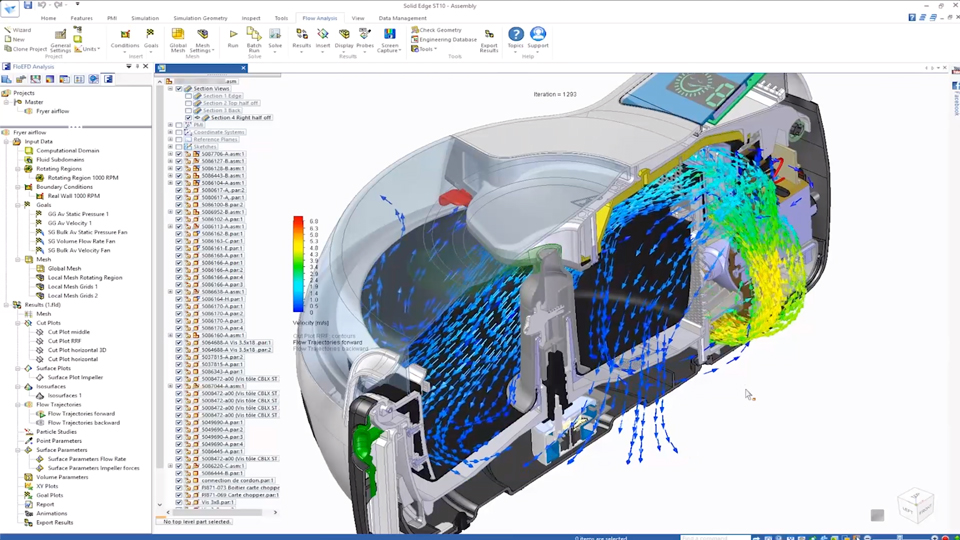Click the view orientation cube
Viewport: 960px width, 540px height.
916,506
